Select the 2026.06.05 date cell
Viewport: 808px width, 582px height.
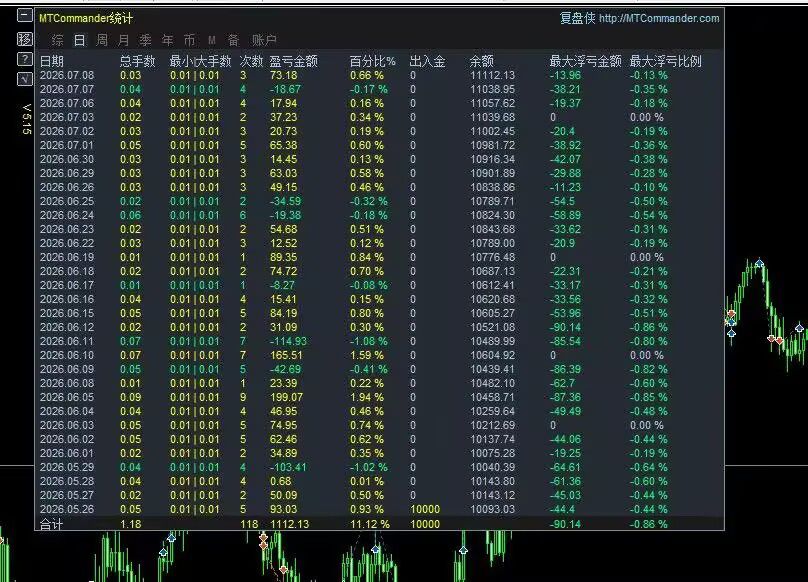[67, 397]
